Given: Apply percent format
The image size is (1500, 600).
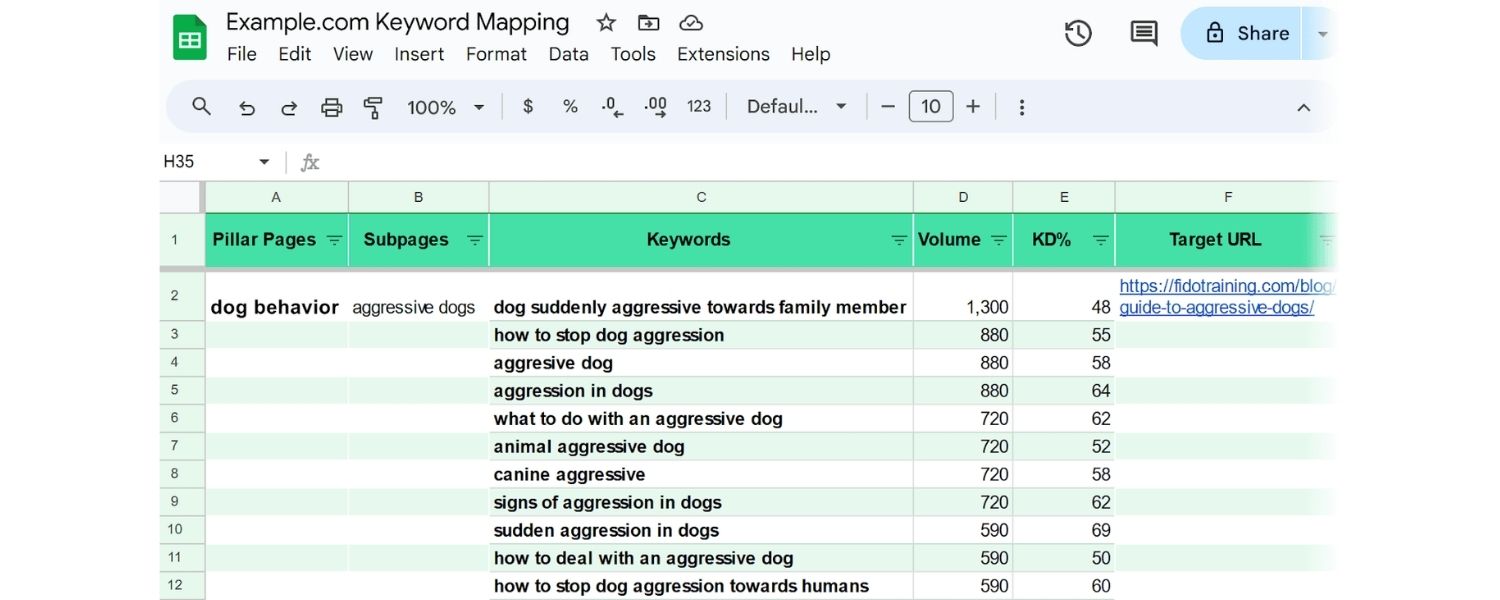Looking at the screenshot, I should (x=570, y=106).
